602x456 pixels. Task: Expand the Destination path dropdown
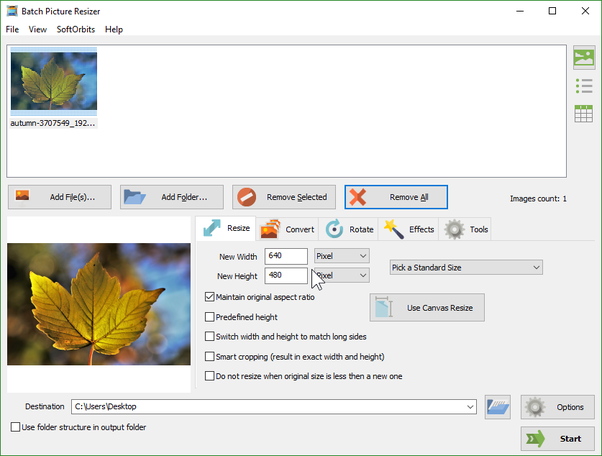[x=470, y=407]
